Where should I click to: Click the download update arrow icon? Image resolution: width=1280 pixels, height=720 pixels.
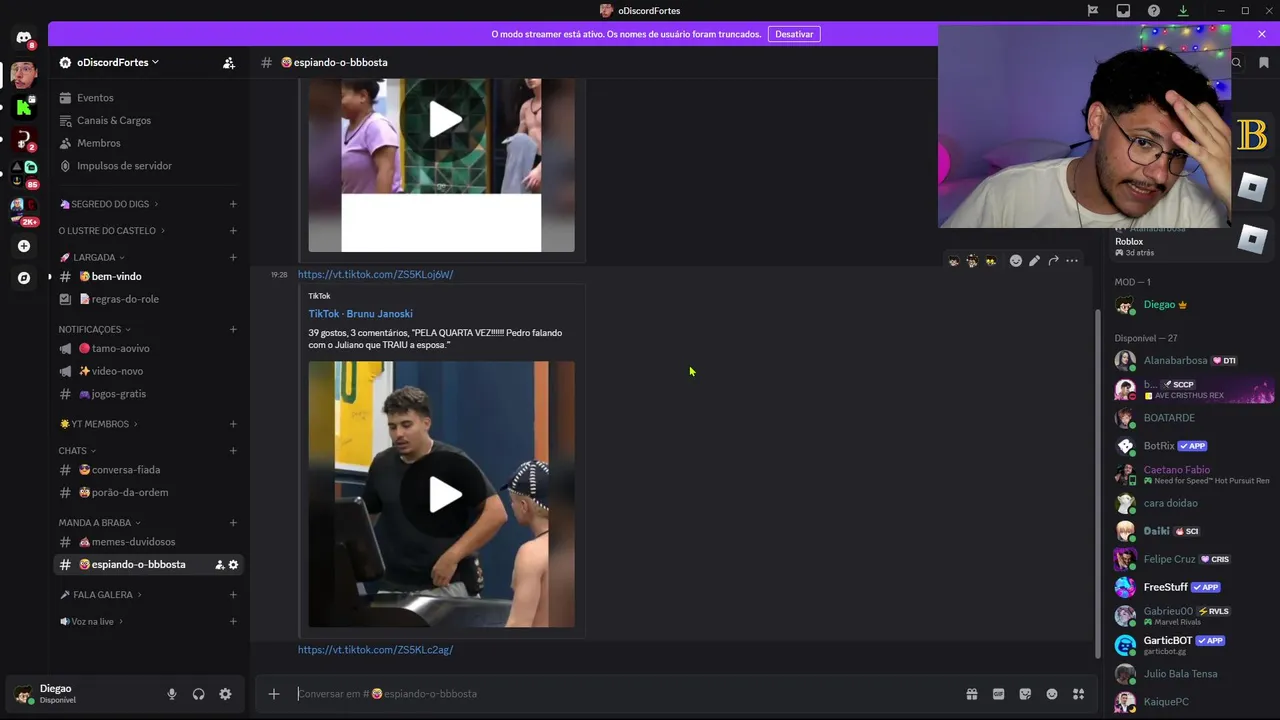tap(1183, 11)
